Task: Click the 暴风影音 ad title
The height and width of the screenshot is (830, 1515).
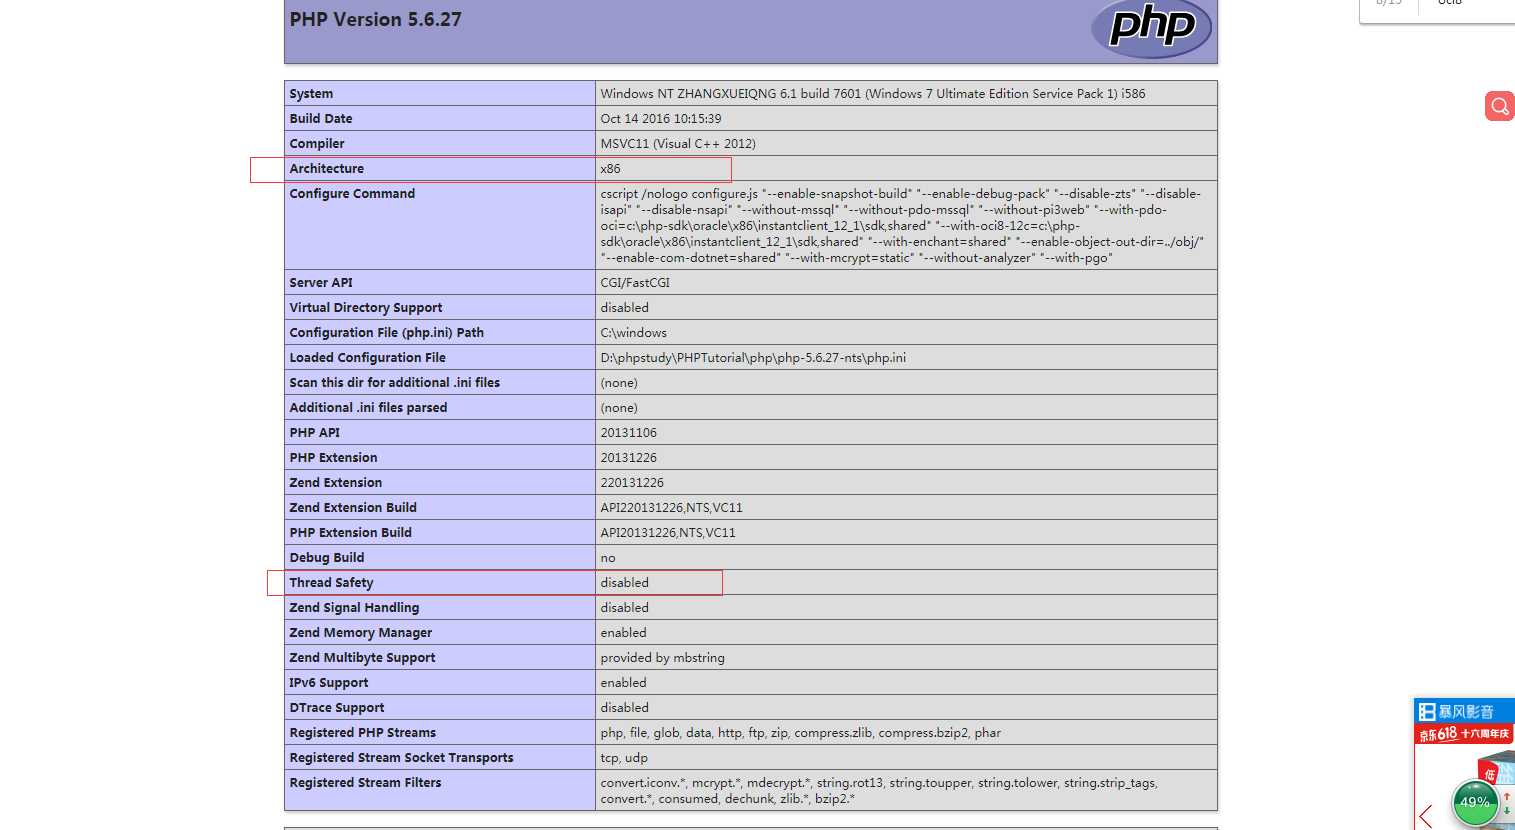Action: click(1466, 712)
